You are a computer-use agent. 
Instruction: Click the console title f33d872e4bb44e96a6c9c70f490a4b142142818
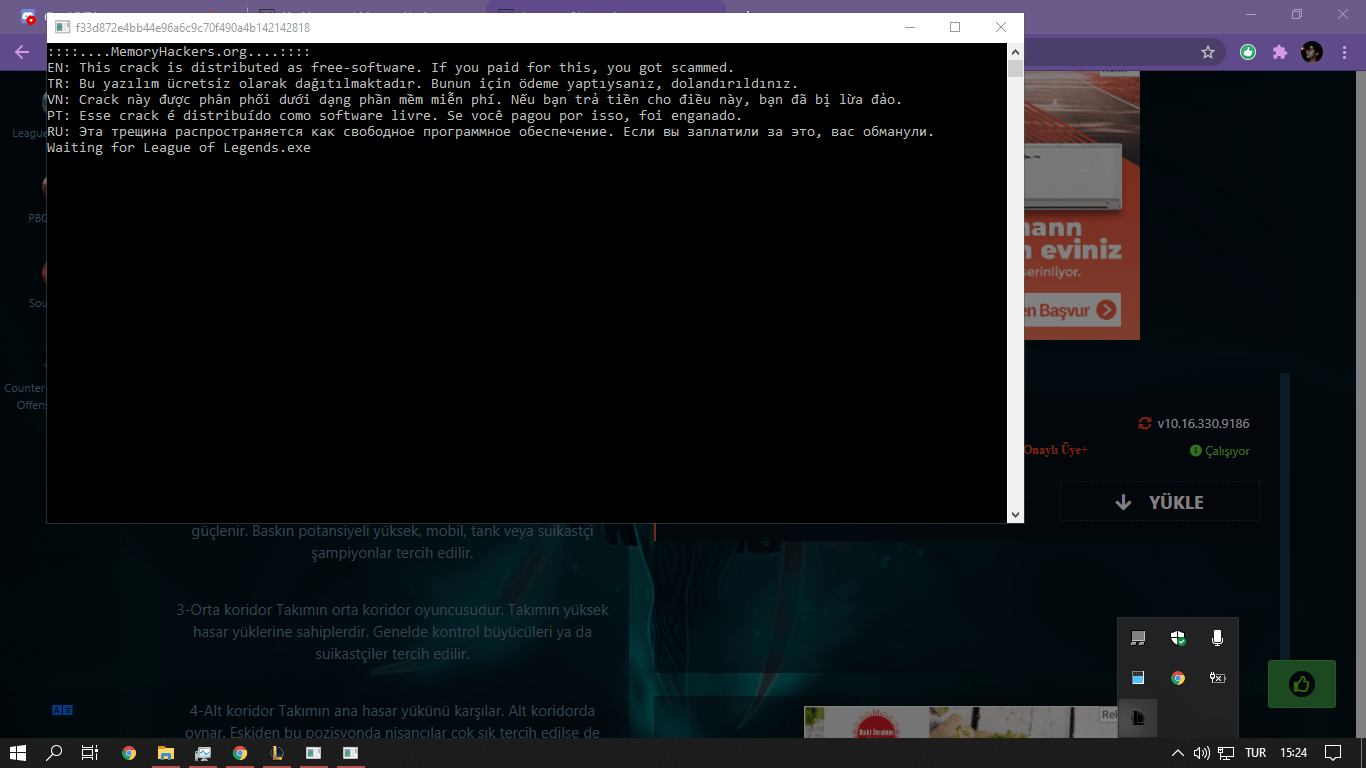tap(192, 28)
